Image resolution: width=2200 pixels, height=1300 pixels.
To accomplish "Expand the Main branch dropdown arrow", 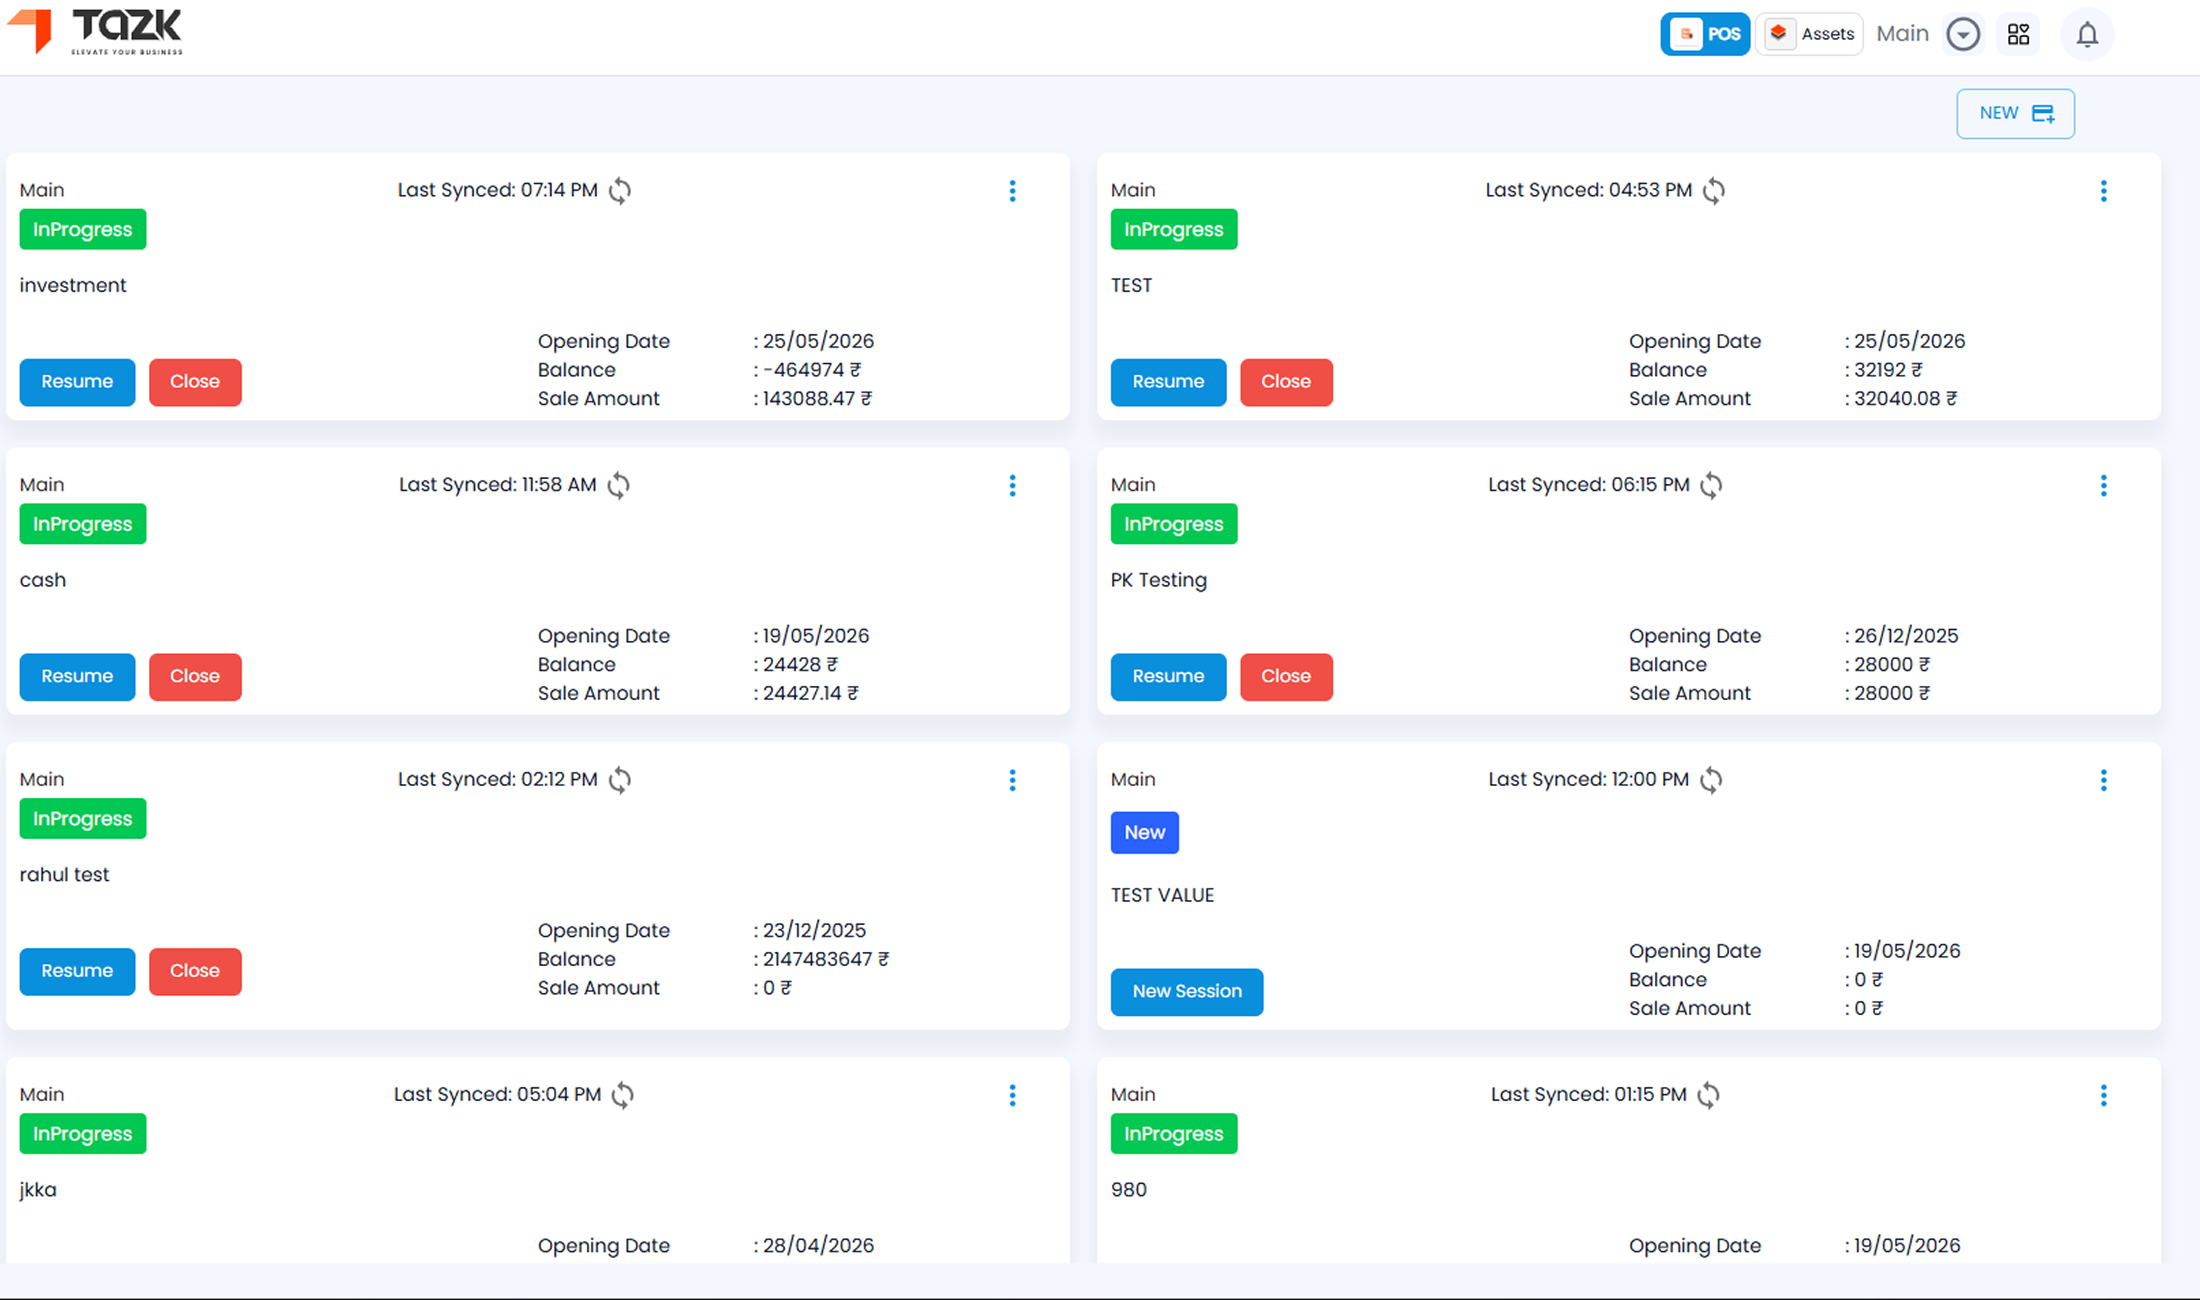I will tap(1963, 35).
